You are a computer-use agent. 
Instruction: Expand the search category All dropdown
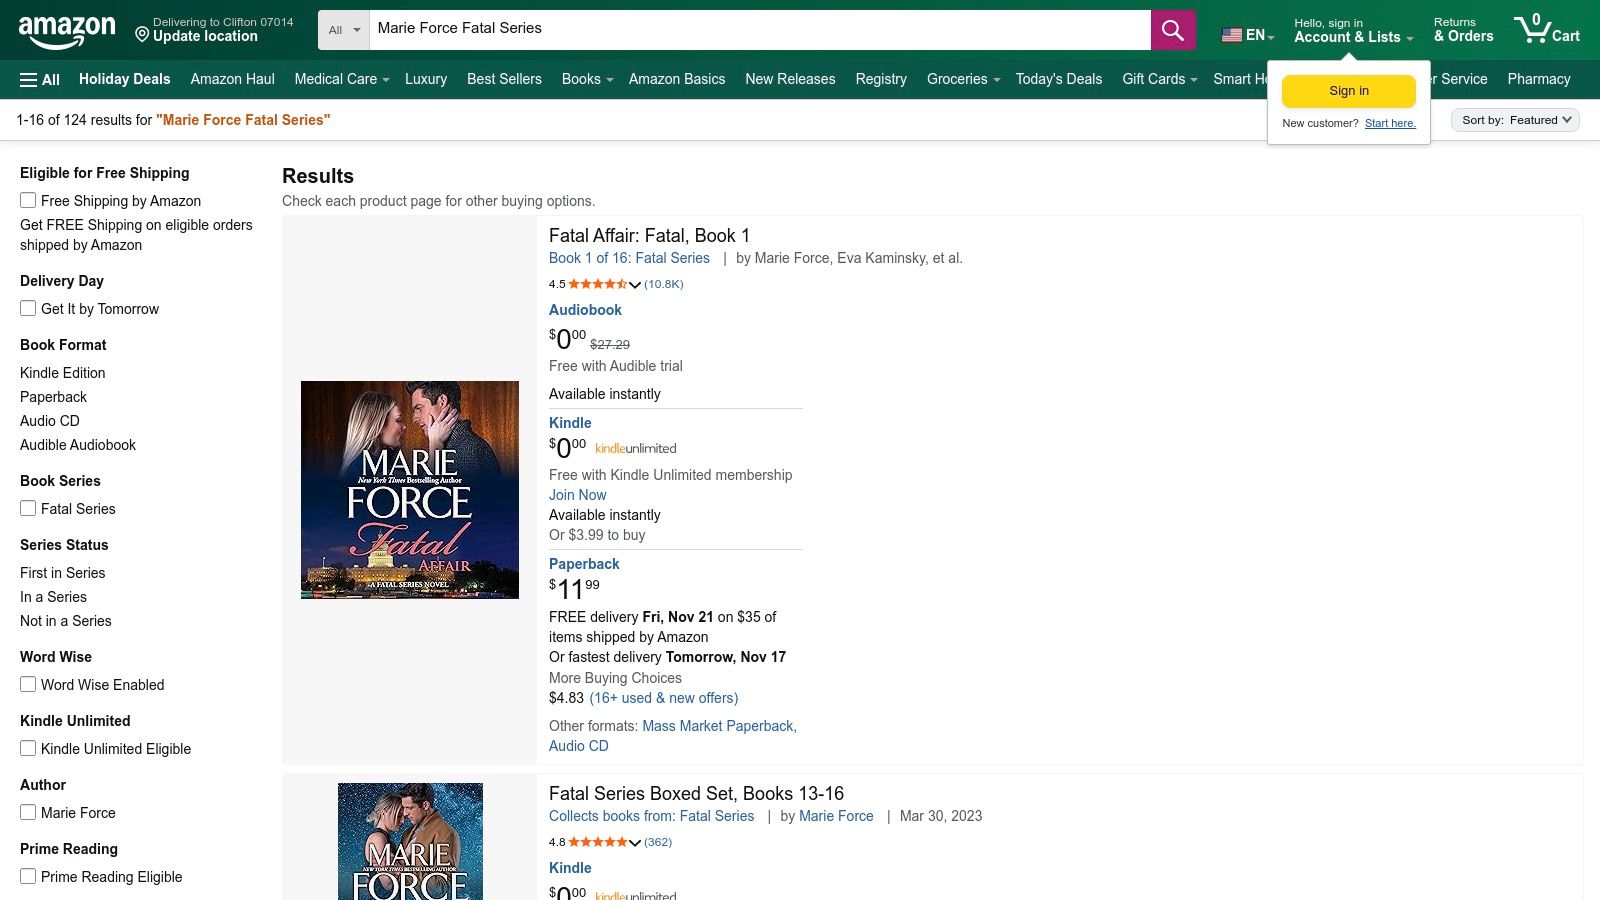(343, 29)
